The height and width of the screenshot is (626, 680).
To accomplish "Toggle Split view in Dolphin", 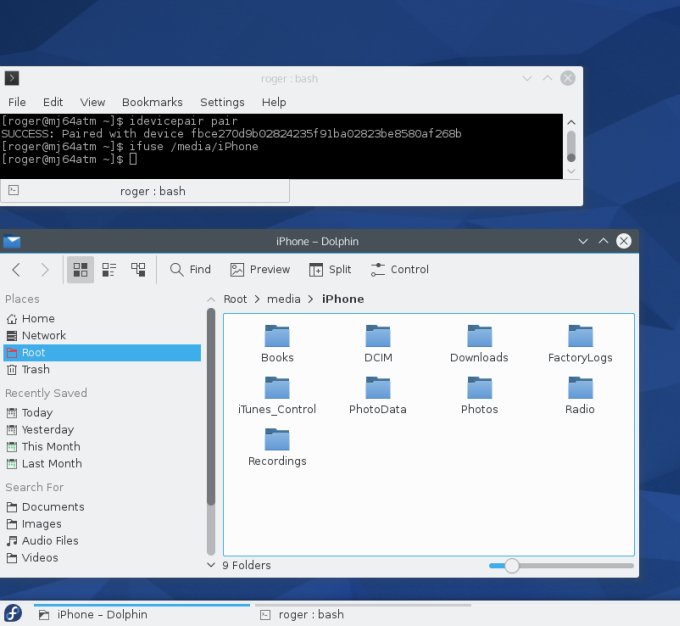I will (x=329, y=270).
